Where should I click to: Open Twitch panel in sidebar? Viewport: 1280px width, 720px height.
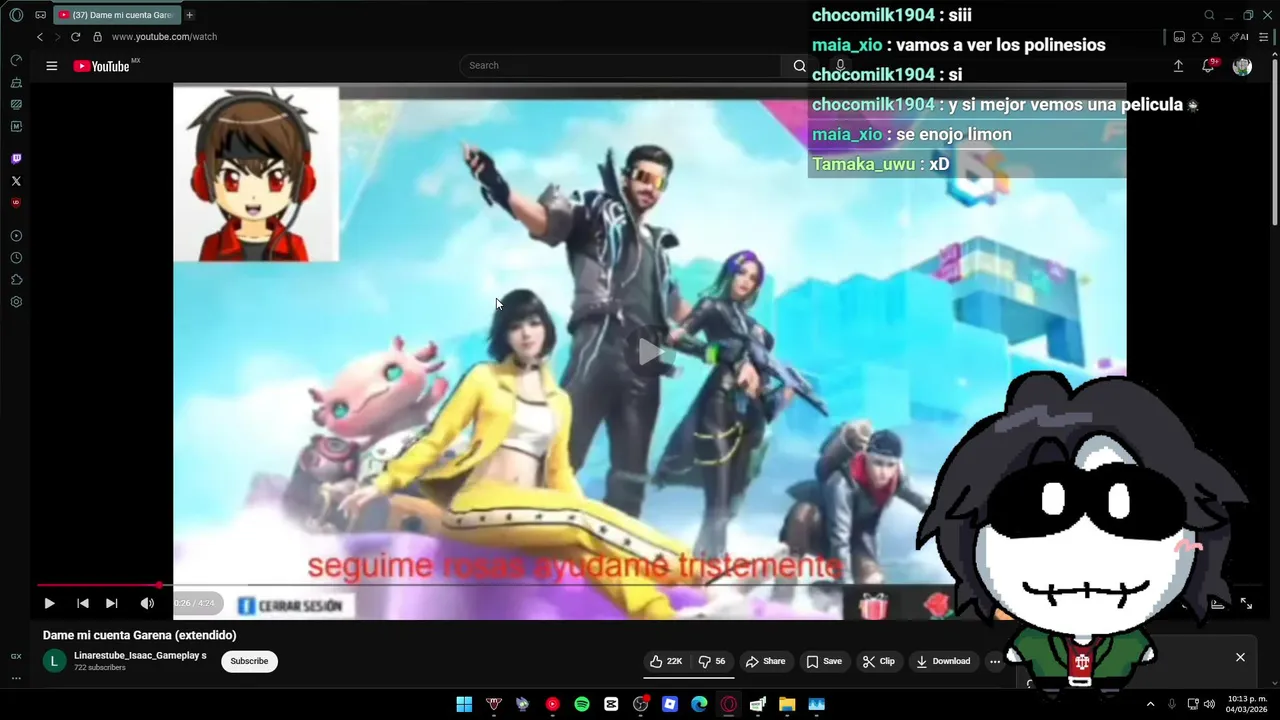16,158
